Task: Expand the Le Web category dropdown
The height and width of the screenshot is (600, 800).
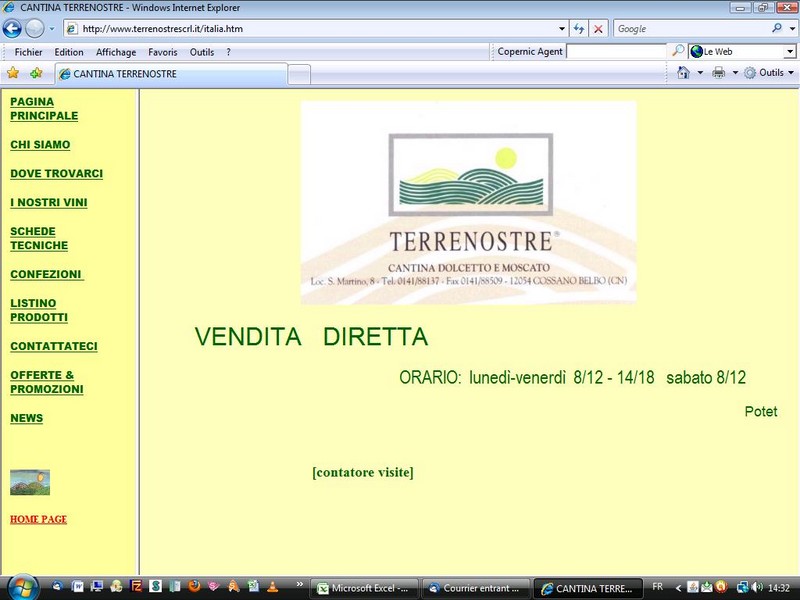Action: (x=790, y=52)
